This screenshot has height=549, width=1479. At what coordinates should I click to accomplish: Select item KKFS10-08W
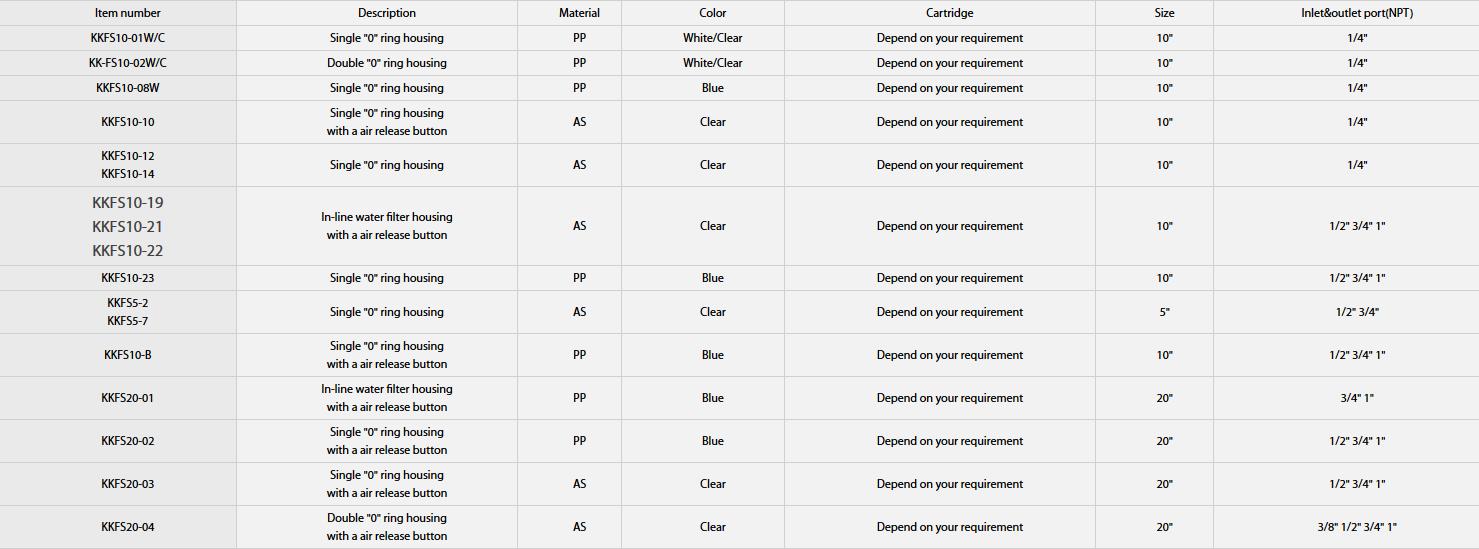(x=128, y=88)
